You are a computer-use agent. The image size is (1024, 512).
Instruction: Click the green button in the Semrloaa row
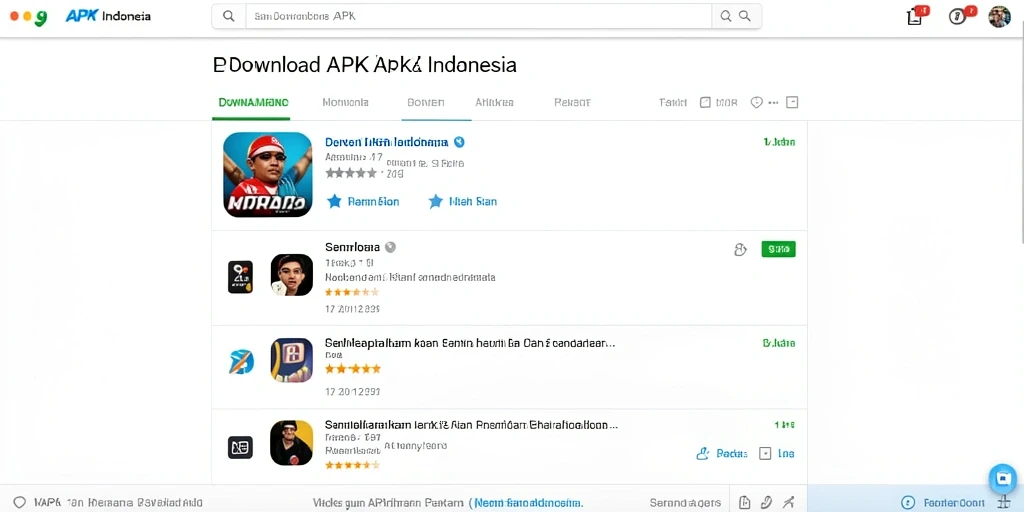point(778,249)
